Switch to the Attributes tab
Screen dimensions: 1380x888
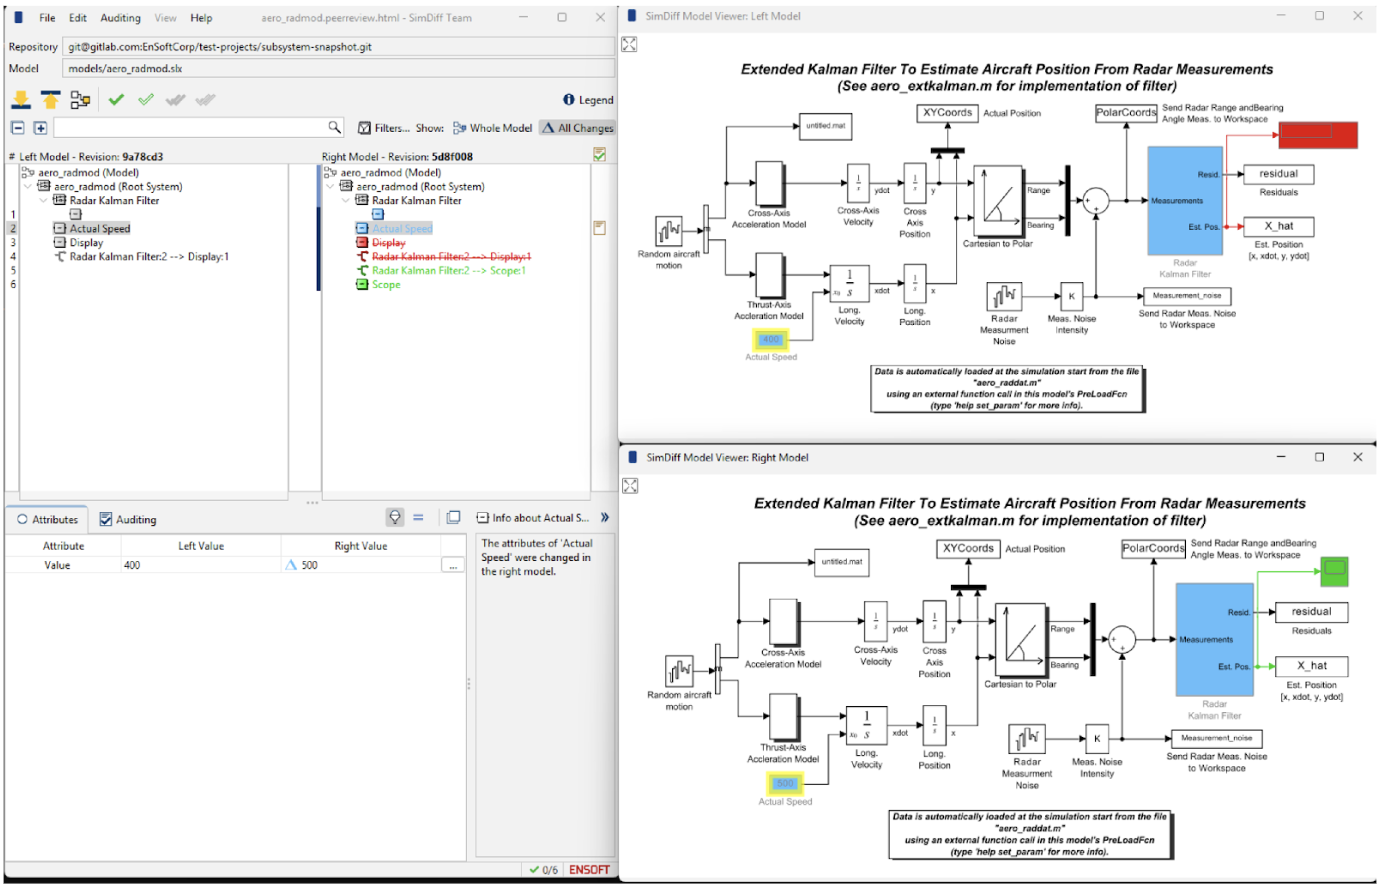point(47,519)
